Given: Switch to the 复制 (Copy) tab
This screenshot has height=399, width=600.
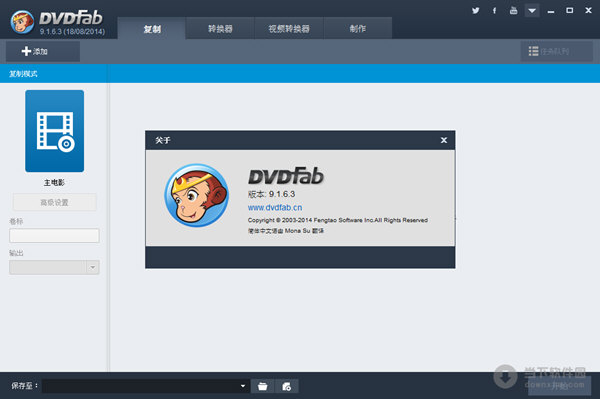Looking at the screenshot, I should coord(152,28).
